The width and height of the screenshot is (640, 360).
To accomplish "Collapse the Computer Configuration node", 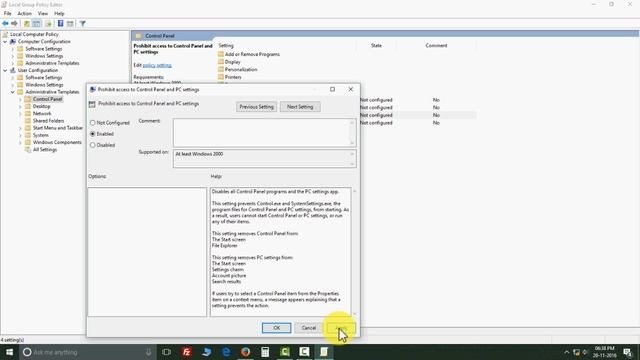I will pos(5,42).
